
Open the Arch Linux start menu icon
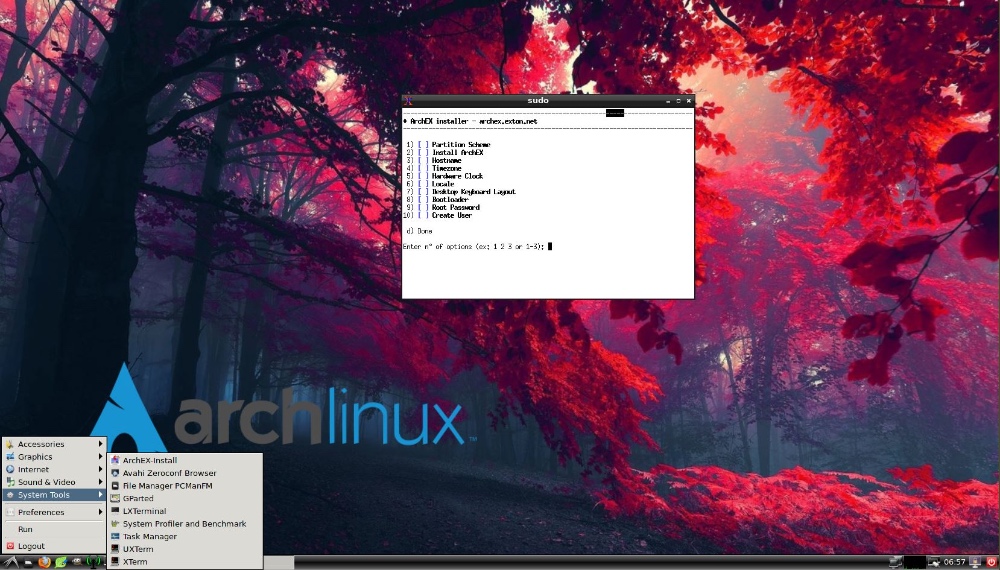pyautogui.click(x=10, y=562)
